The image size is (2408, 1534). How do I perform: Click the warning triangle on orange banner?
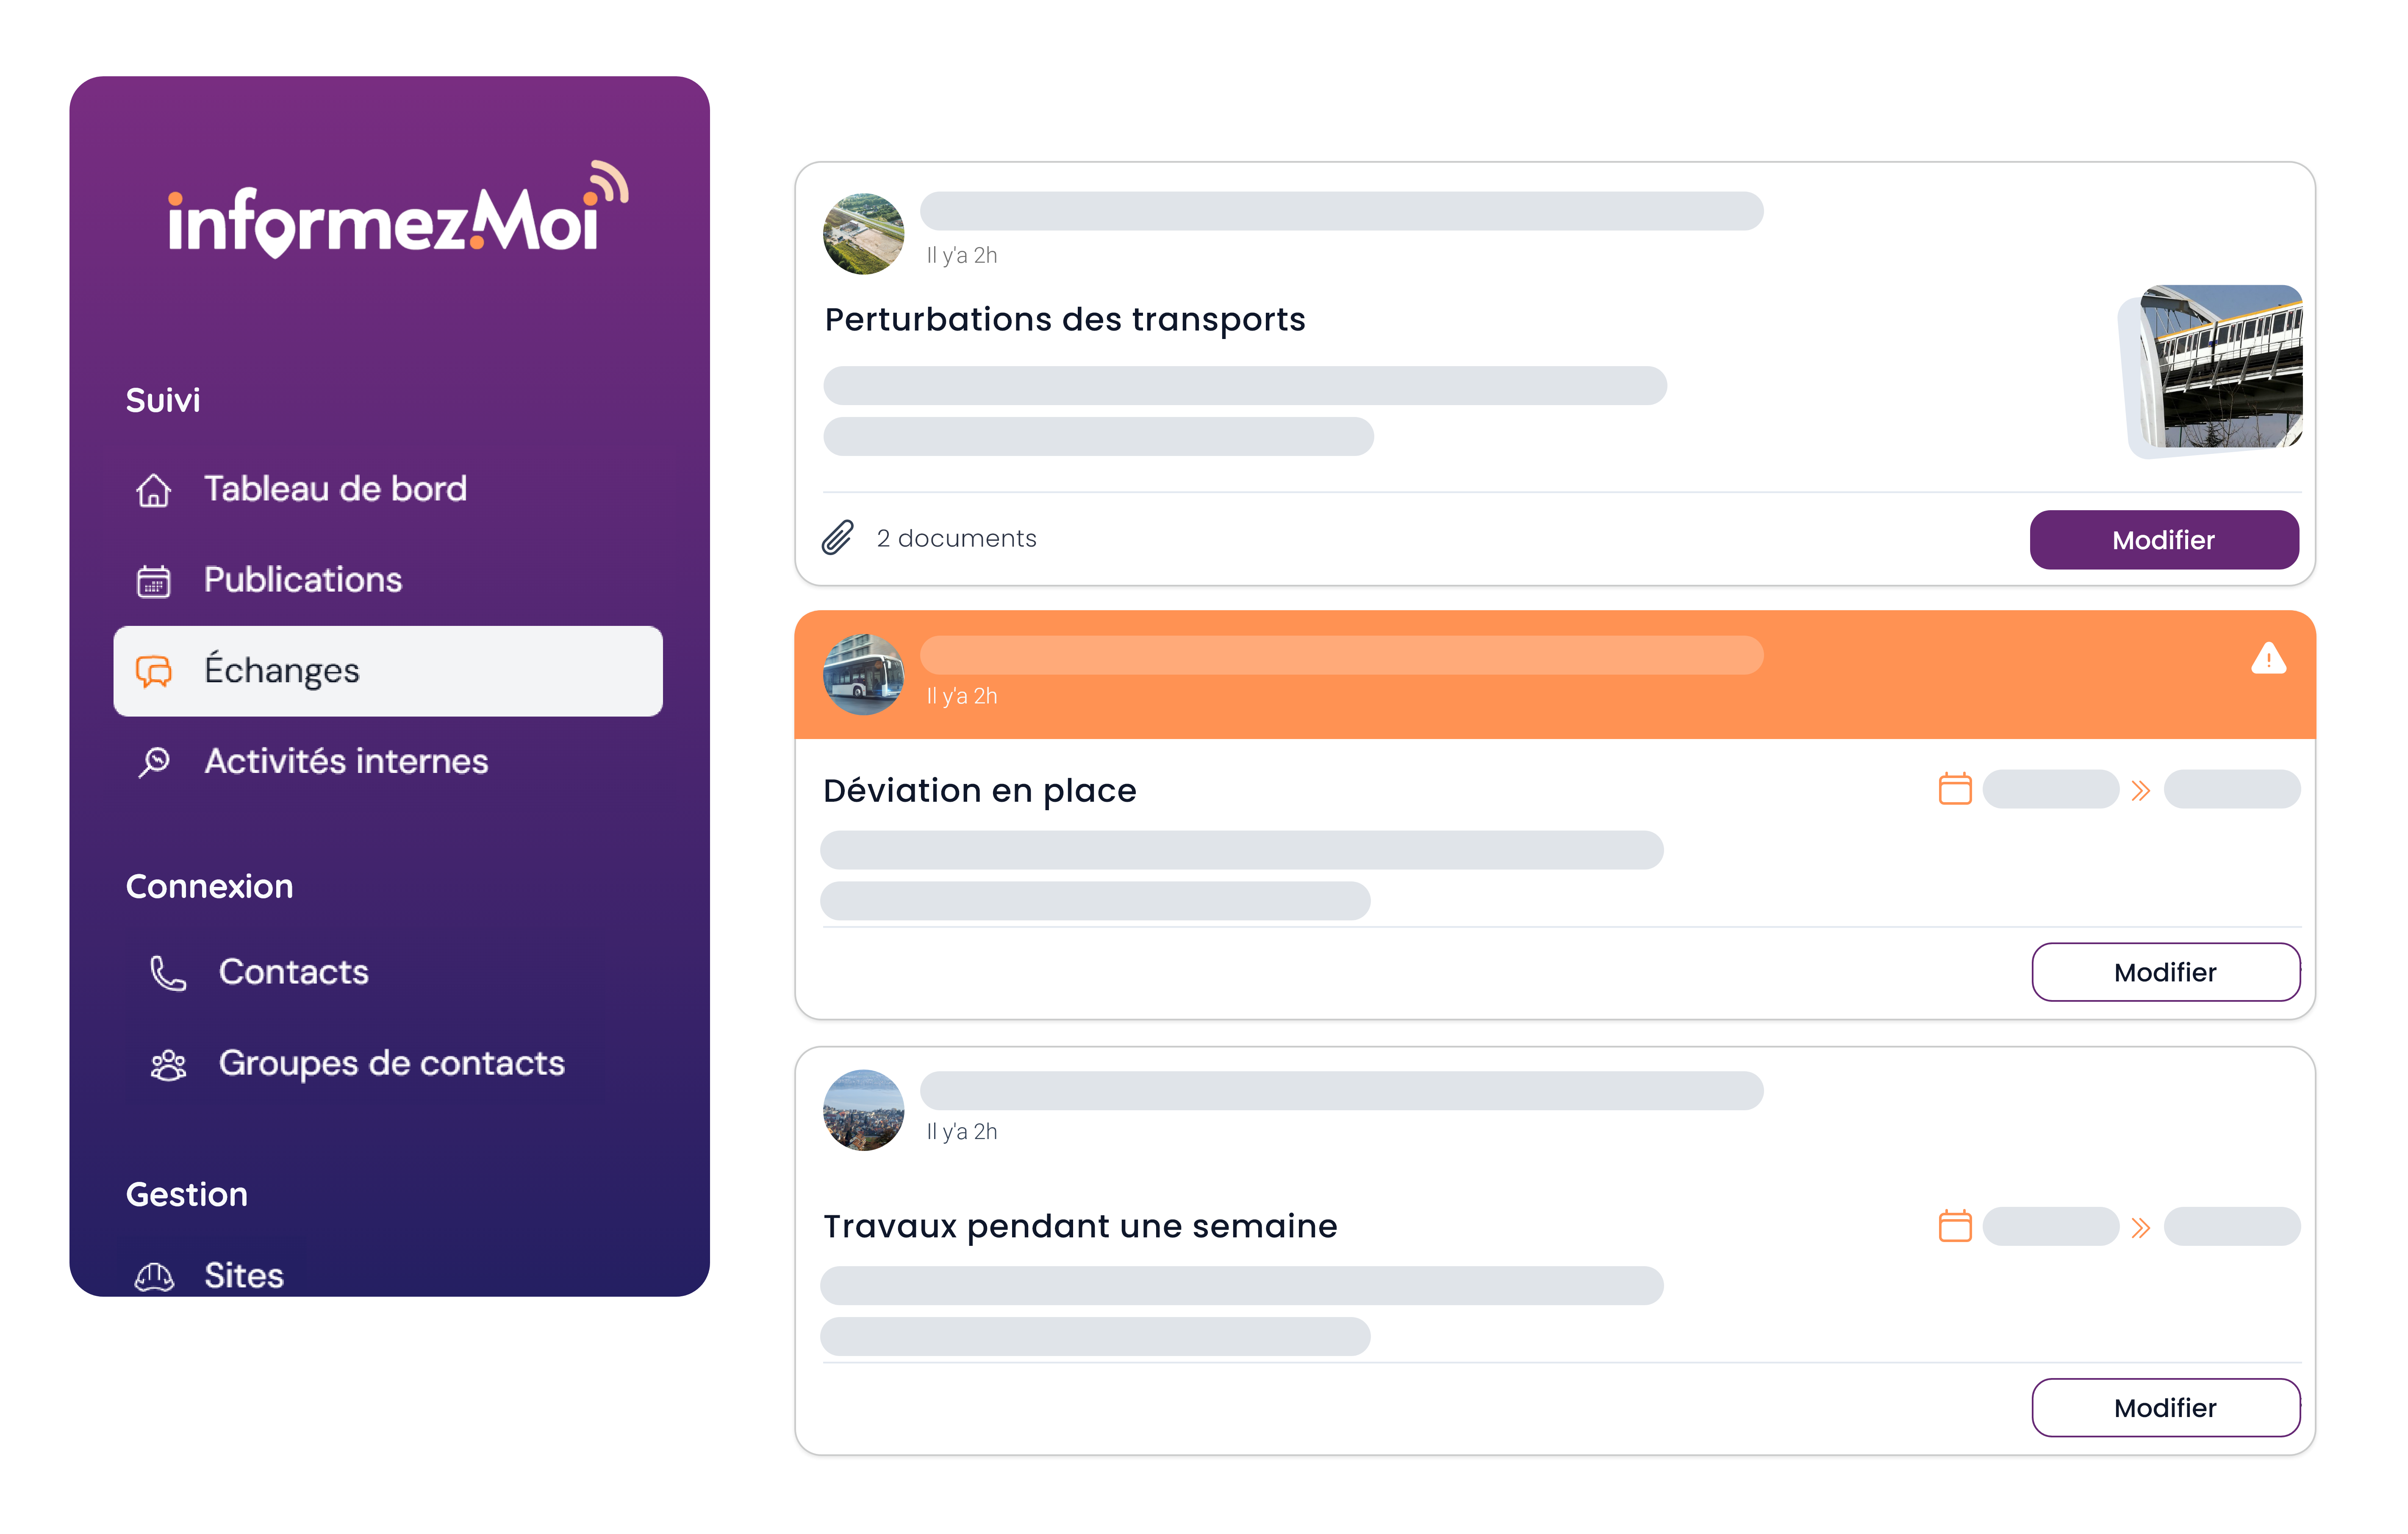tap(2268, 659)
